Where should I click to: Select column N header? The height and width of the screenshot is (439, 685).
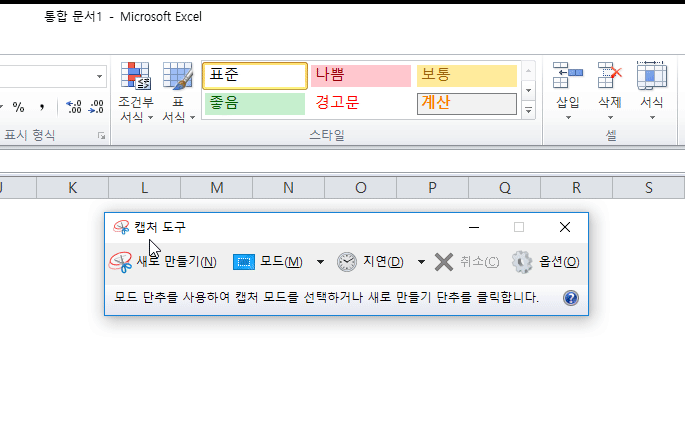click(288, 188)
